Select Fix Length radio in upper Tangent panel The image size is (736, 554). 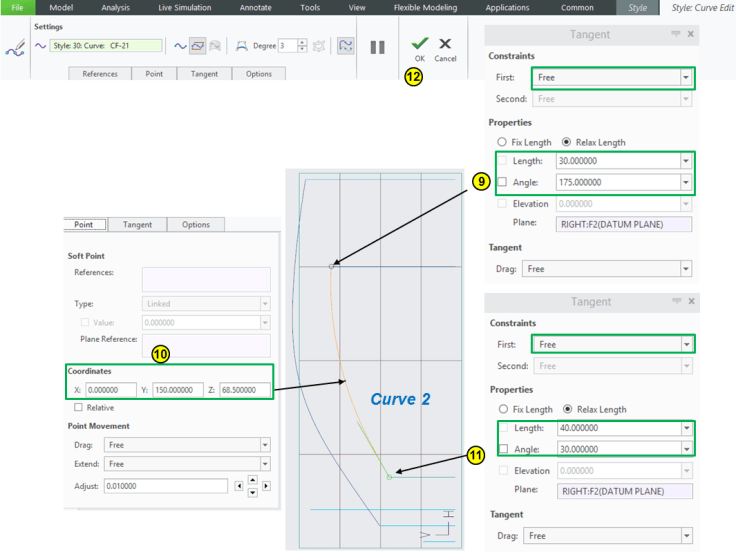pos(502,142)
